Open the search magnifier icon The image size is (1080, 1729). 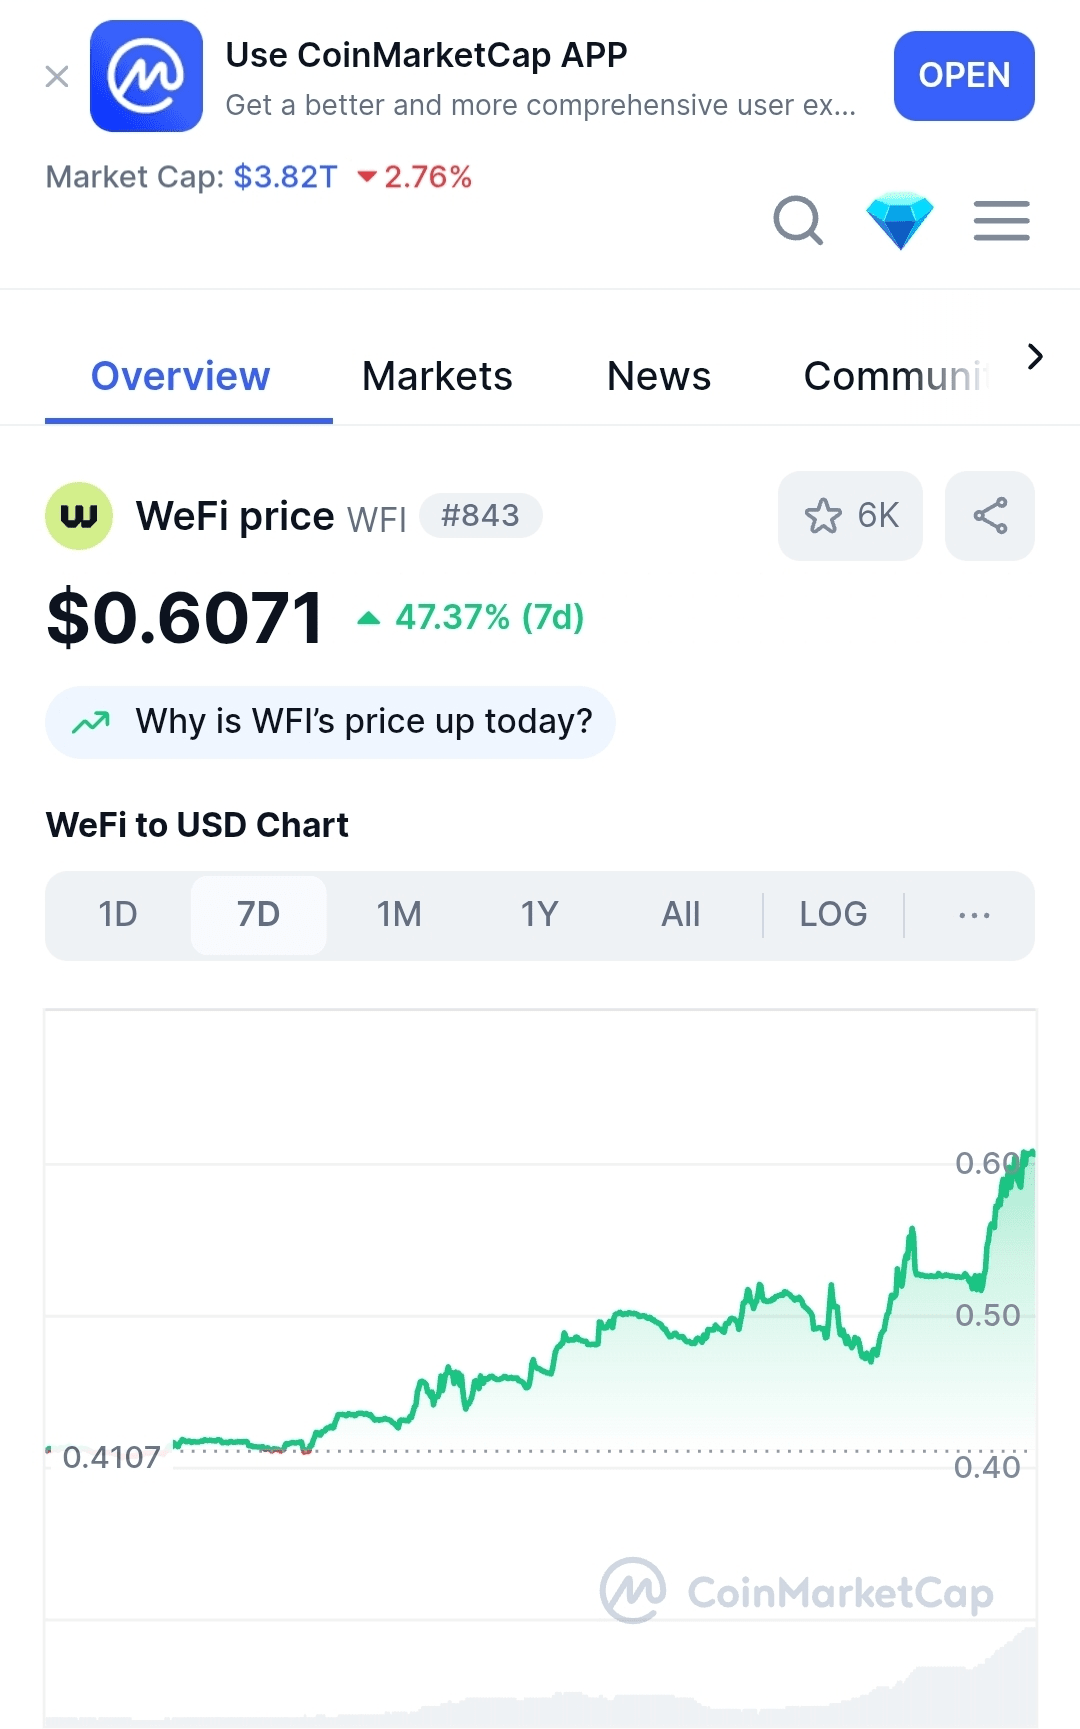click(x=798, y=220)
